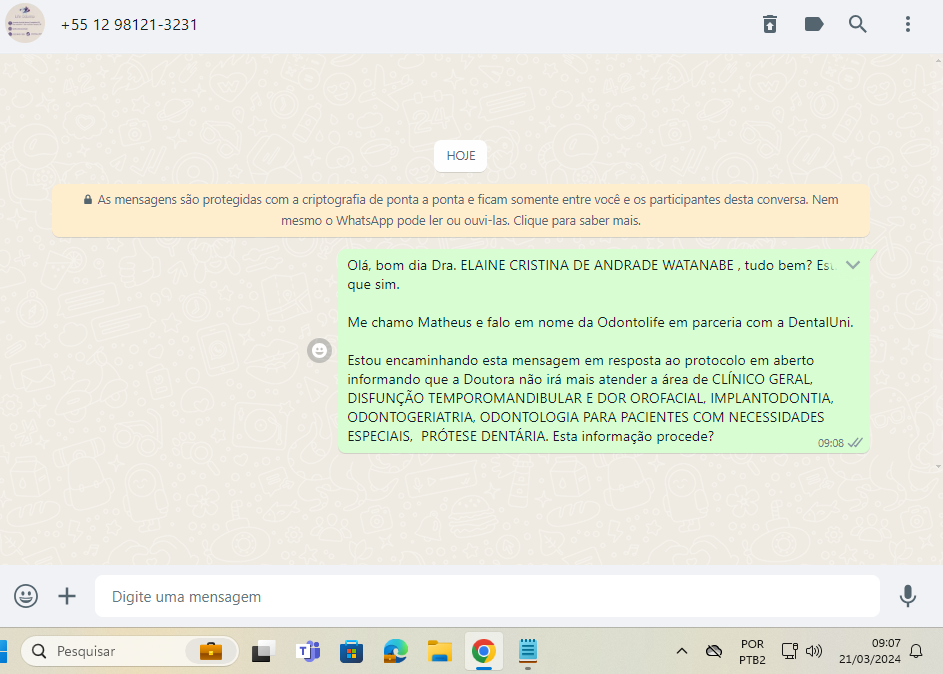Search within this conversation
The height and width of the screenshot is (674, 943).
pos(858,24)
